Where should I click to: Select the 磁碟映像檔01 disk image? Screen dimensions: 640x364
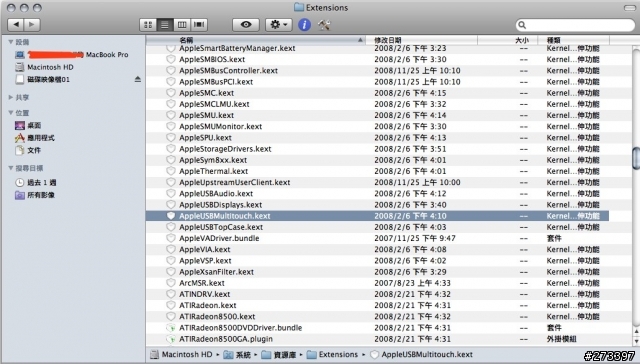click(42, 80)
